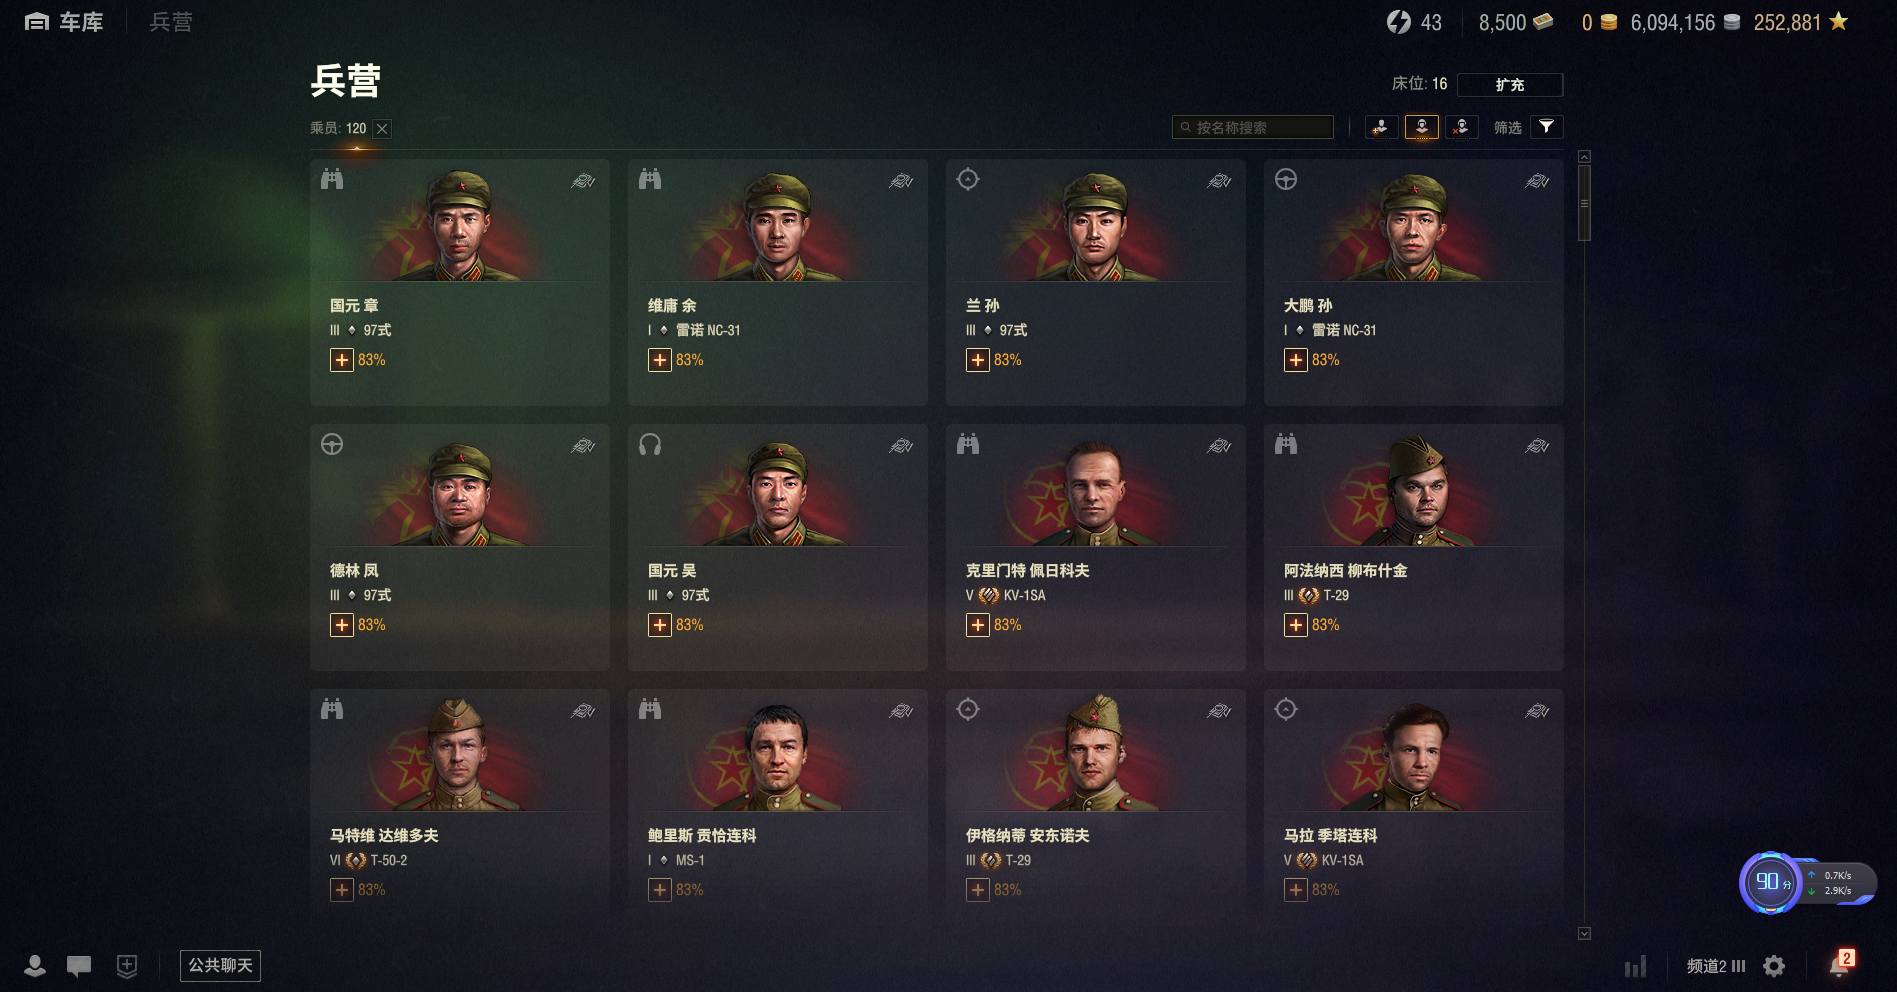This screenshot has height=992, width=1897.
Task: Toggle the recruits filter with plus sign
Action: click(x=1381, y=127)
